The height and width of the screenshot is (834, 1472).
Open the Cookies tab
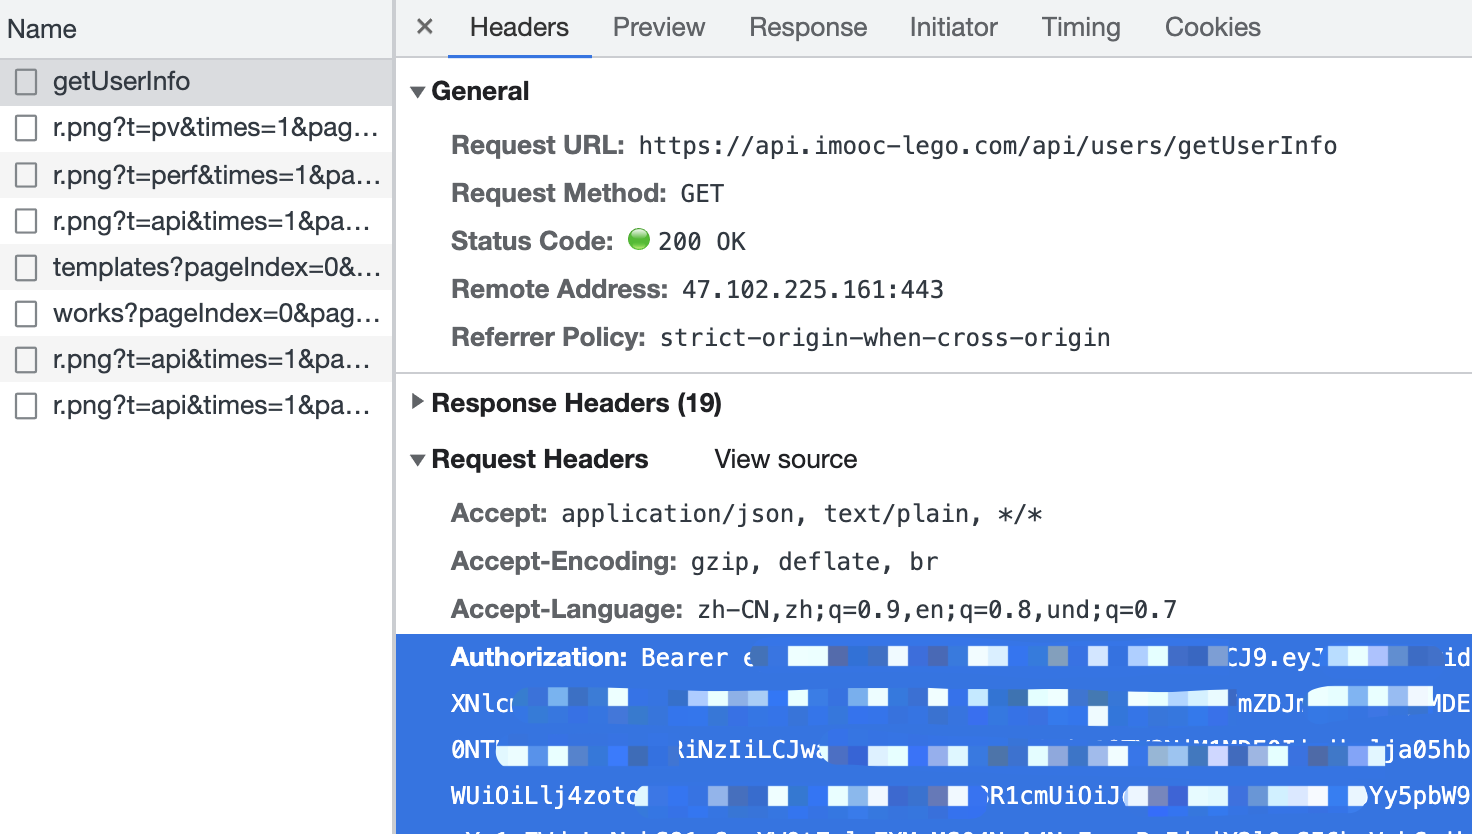point(1212,27)
